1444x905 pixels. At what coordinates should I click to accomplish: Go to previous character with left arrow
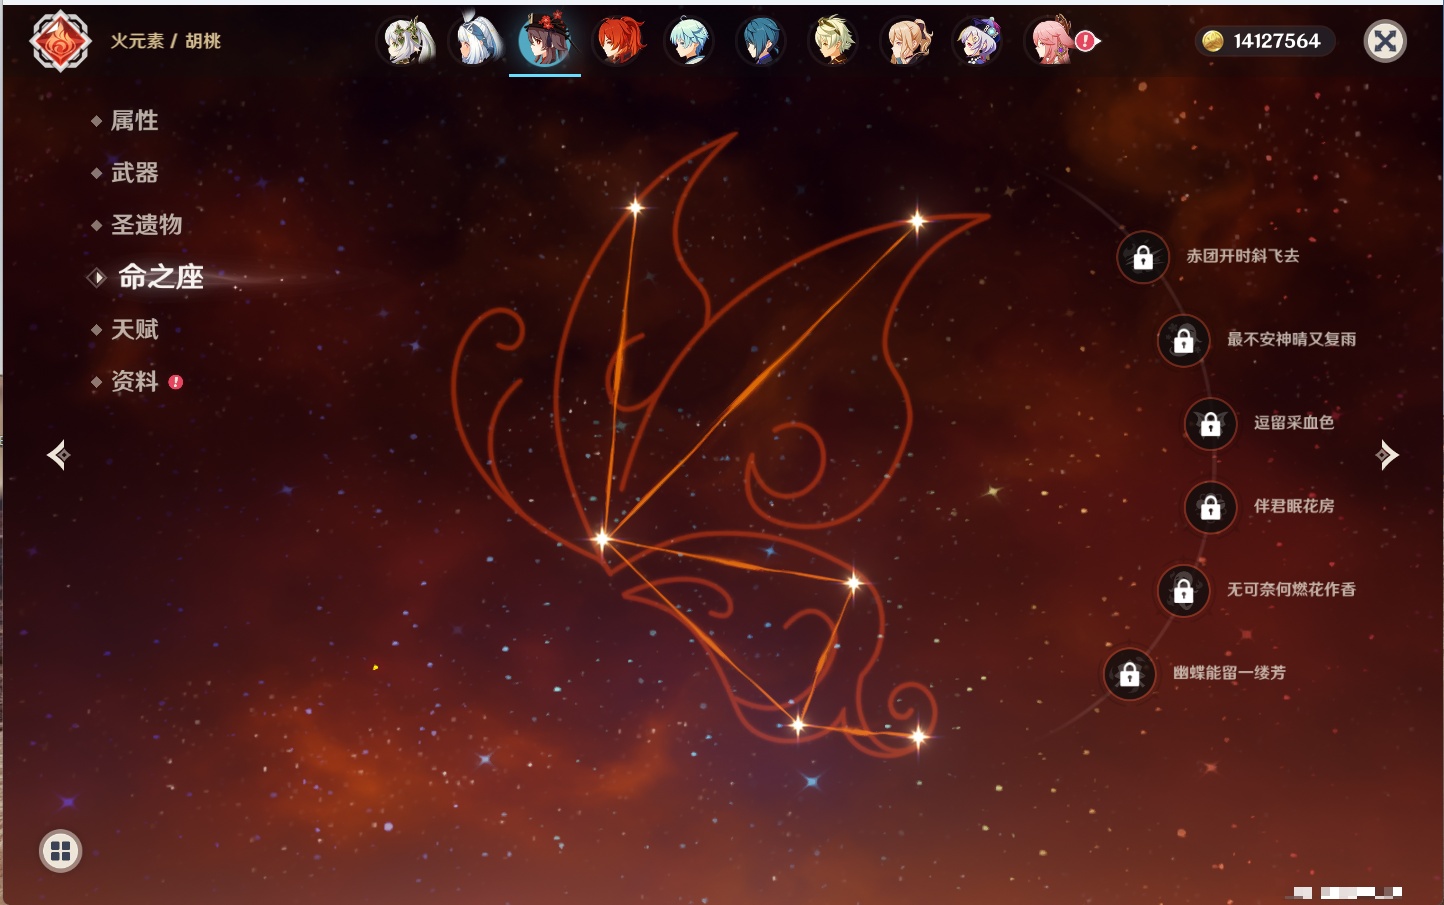coord(58,455)
